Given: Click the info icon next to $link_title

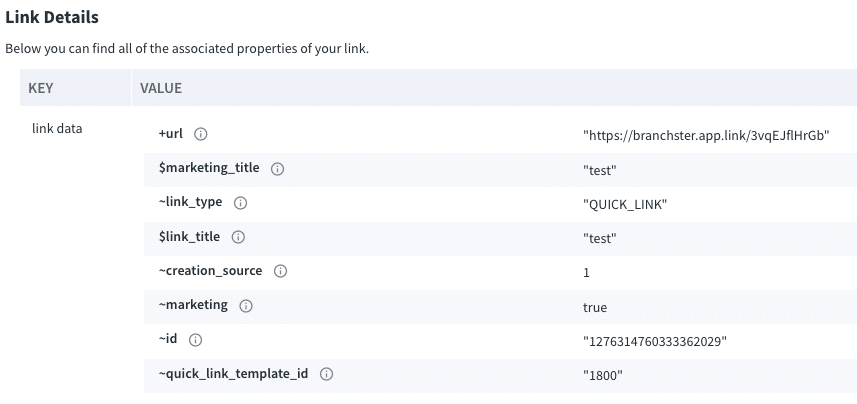Looking at the screenshot, I should 238,237.
